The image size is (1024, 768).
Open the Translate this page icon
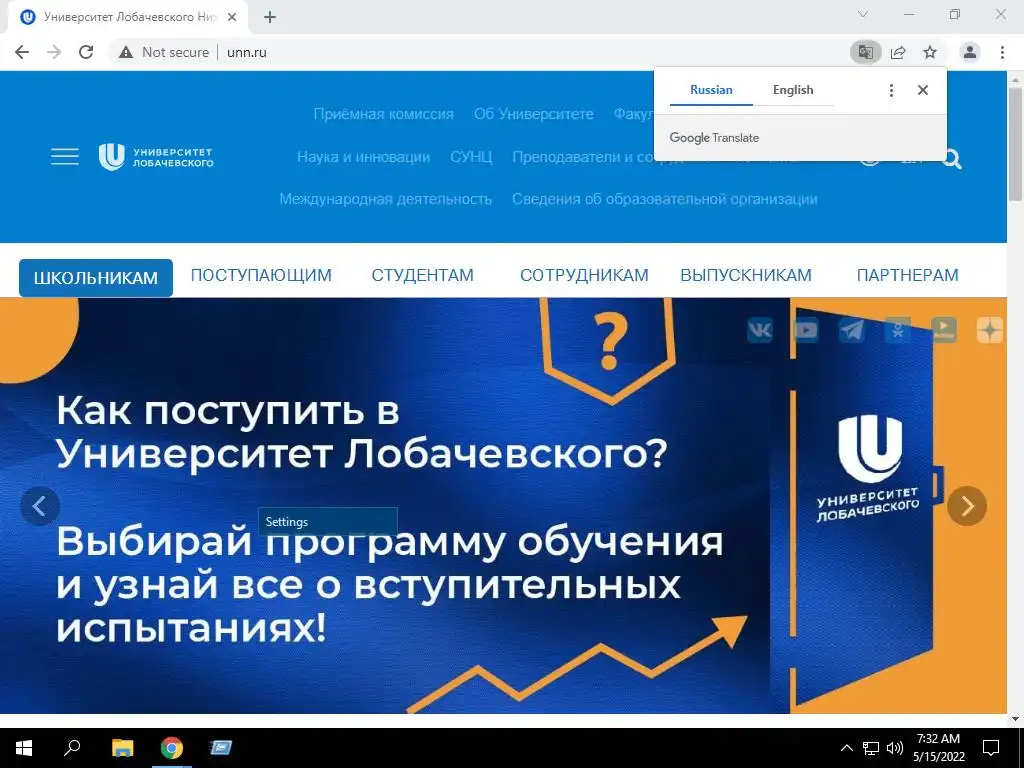pos(866,52)
